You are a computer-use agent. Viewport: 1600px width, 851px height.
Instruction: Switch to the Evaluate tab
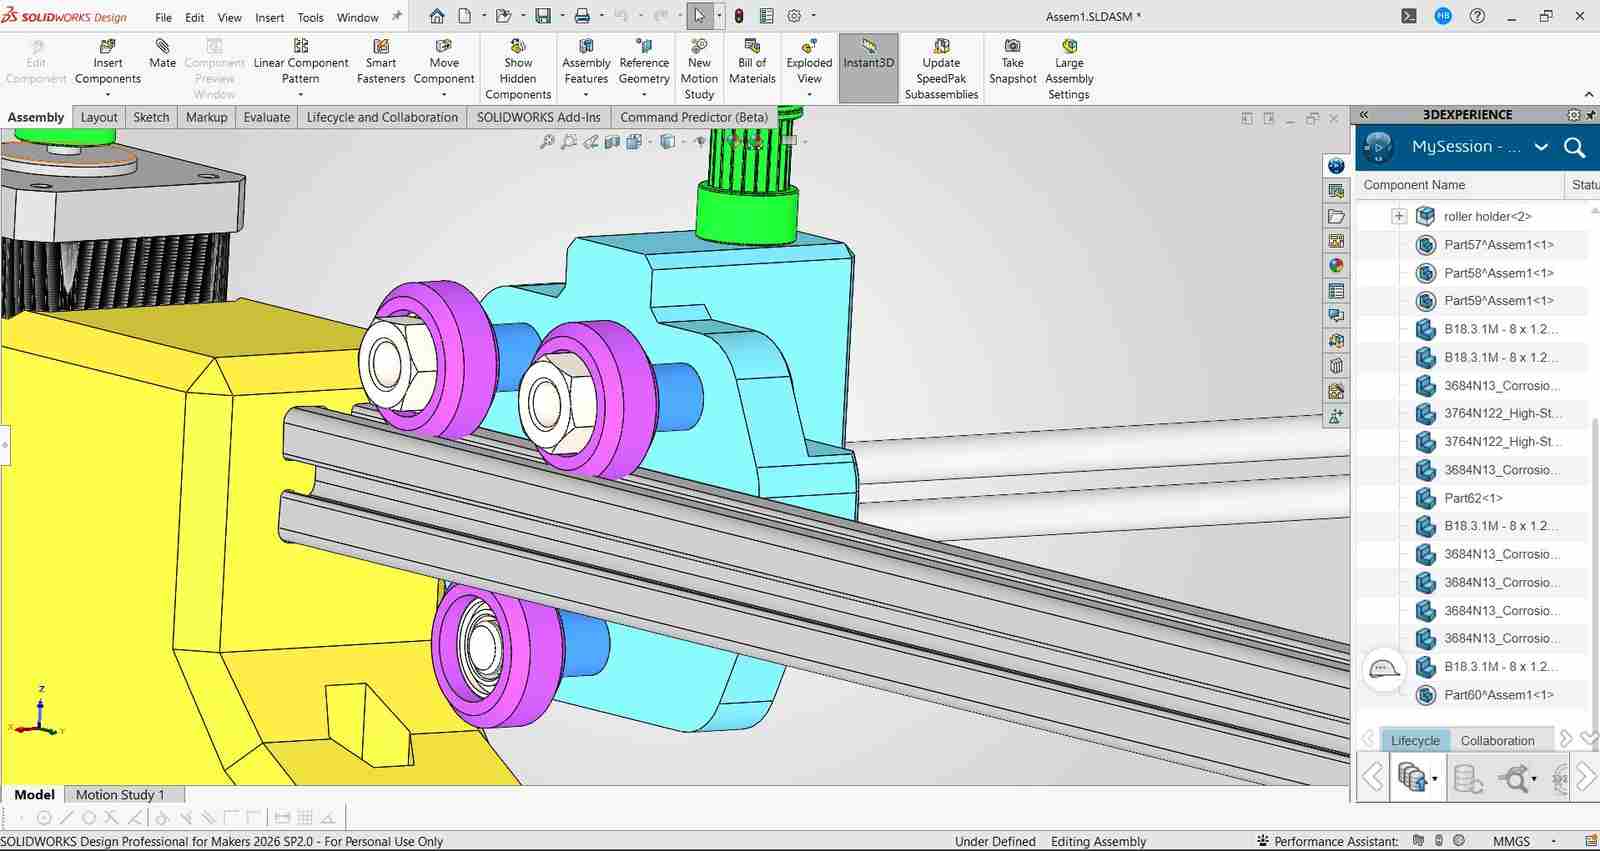(267, 117)
